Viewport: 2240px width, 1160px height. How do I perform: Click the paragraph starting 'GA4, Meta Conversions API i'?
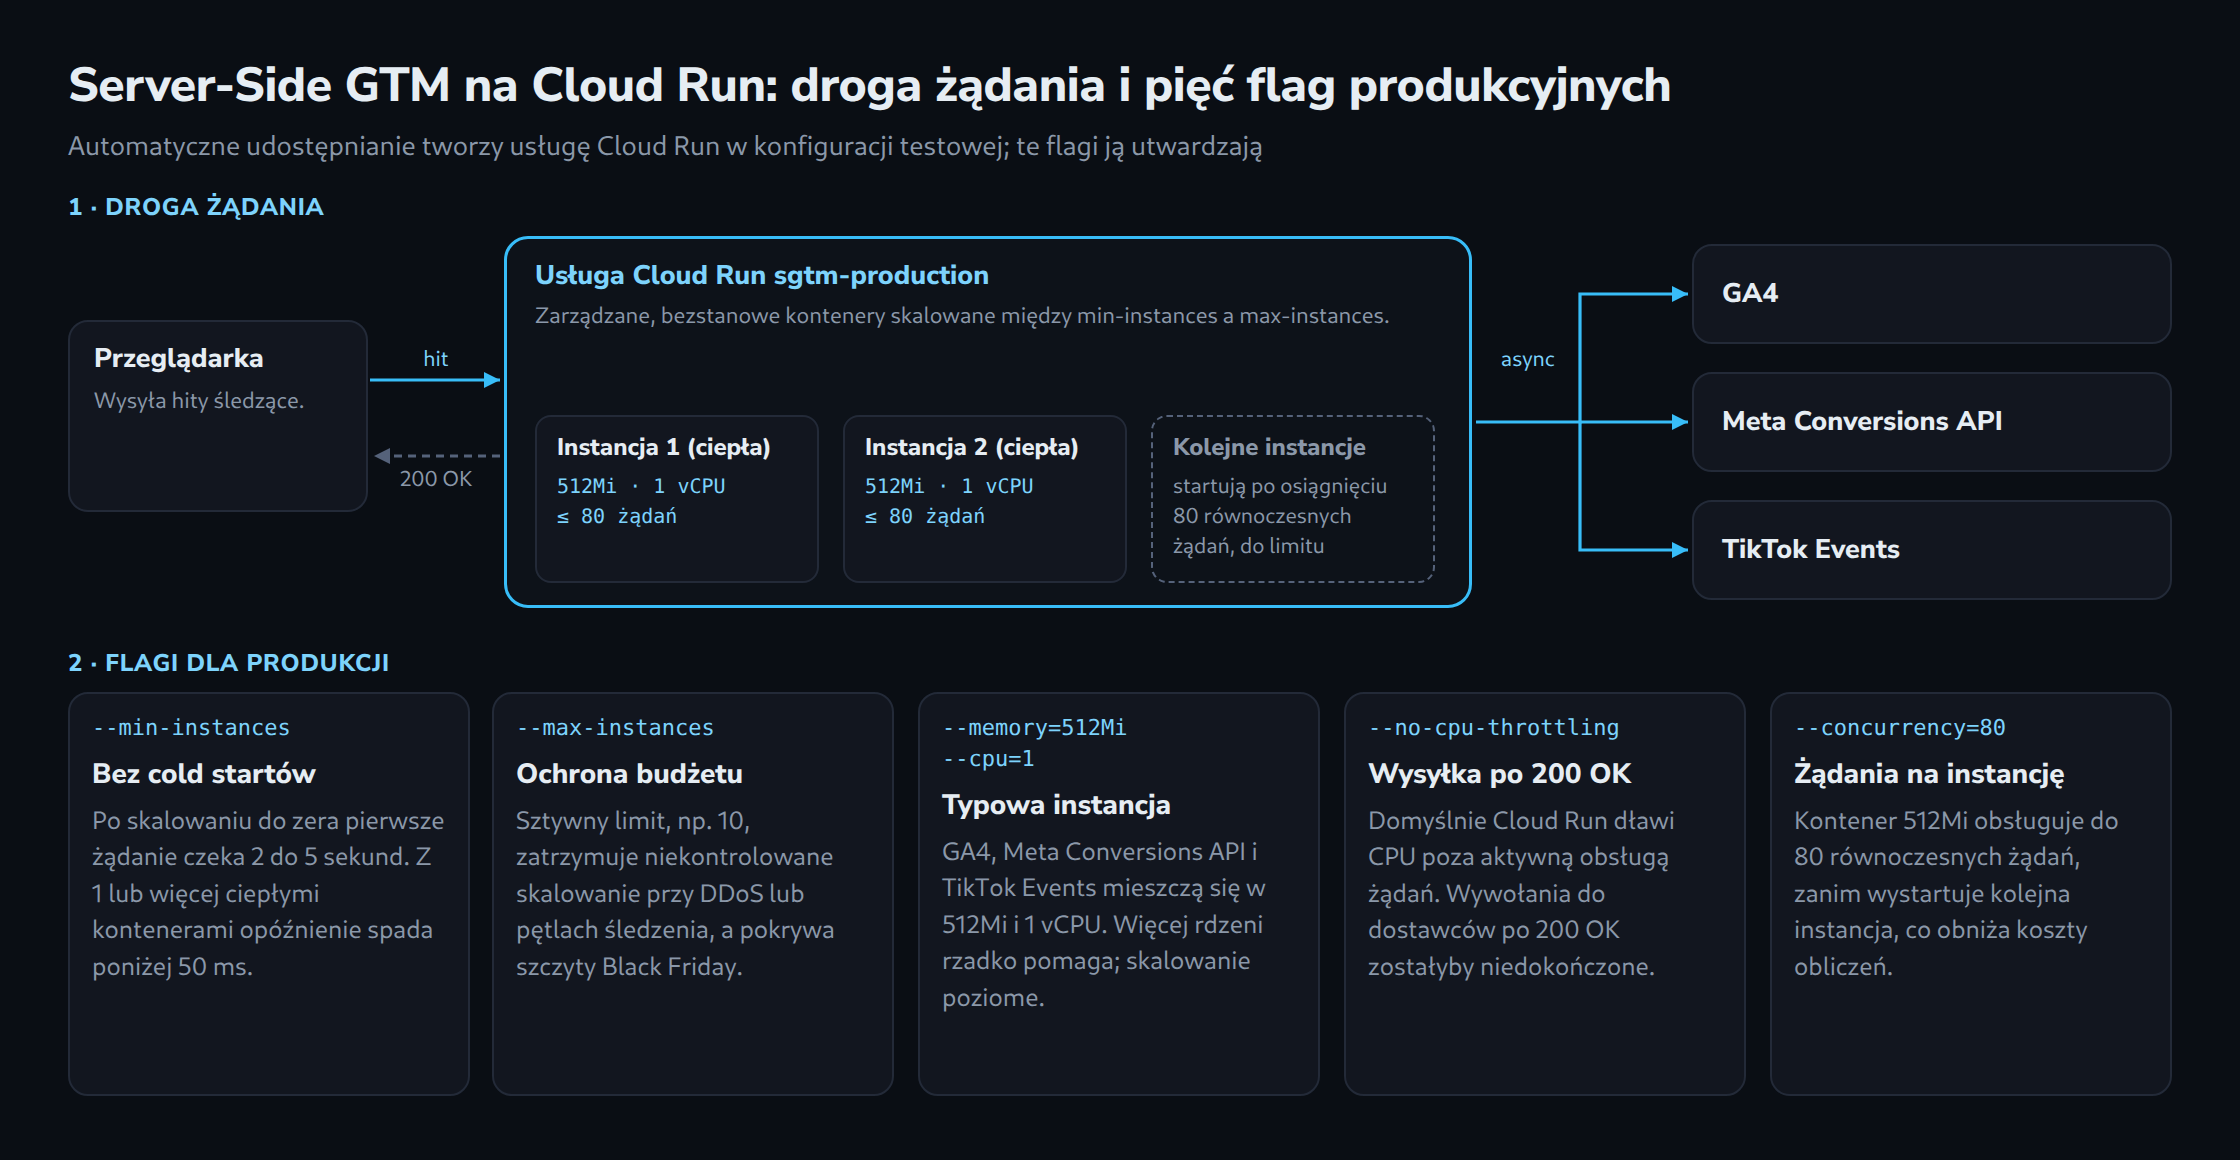[1104, 924]
